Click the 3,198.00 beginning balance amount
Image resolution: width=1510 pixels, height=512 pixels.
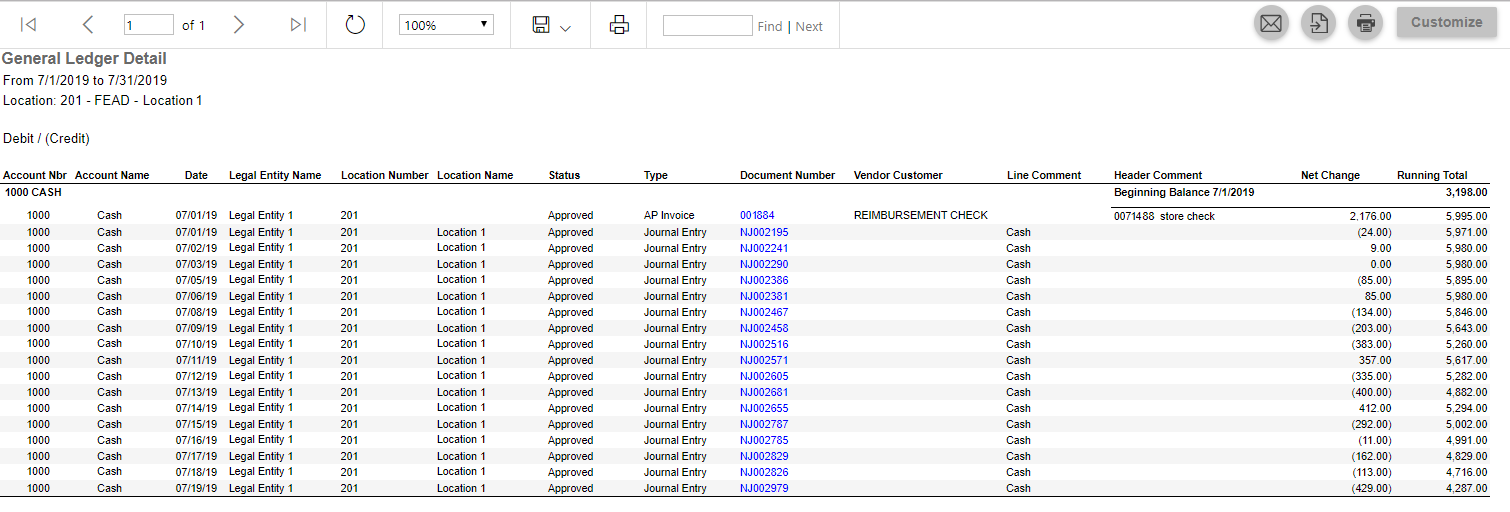(x=1466, y=192)
